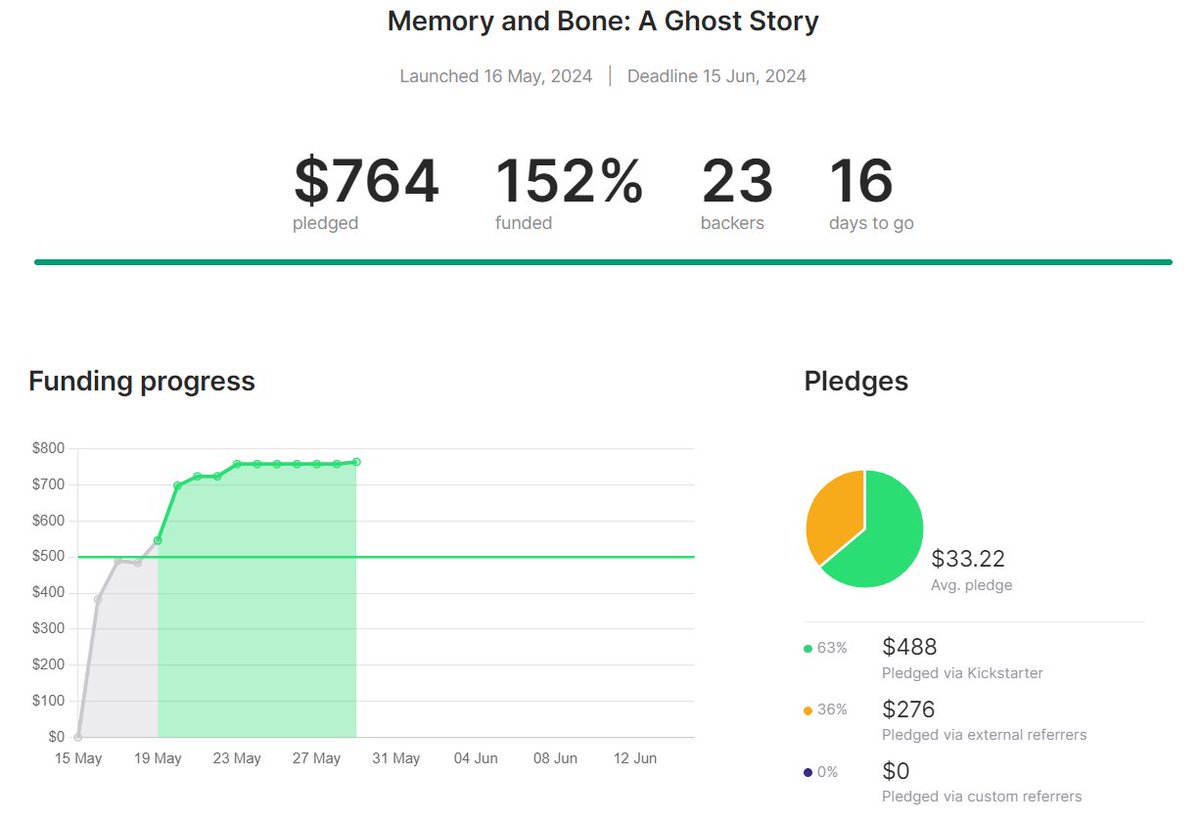Click the Funding progress heading
1200x822 pixels.
click(x=142, y=381)
